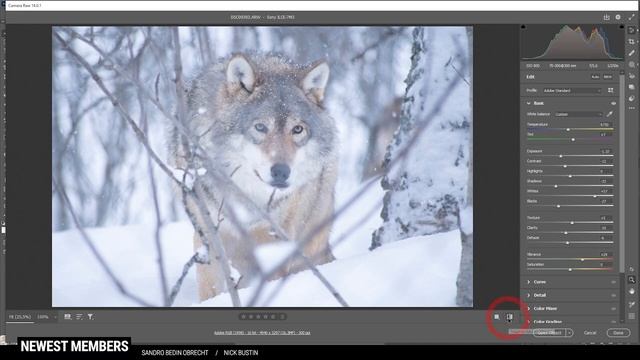Viewport: 640px width, 360px height.
Task: Click the Open Object button
Action: (x=549, y=333)
